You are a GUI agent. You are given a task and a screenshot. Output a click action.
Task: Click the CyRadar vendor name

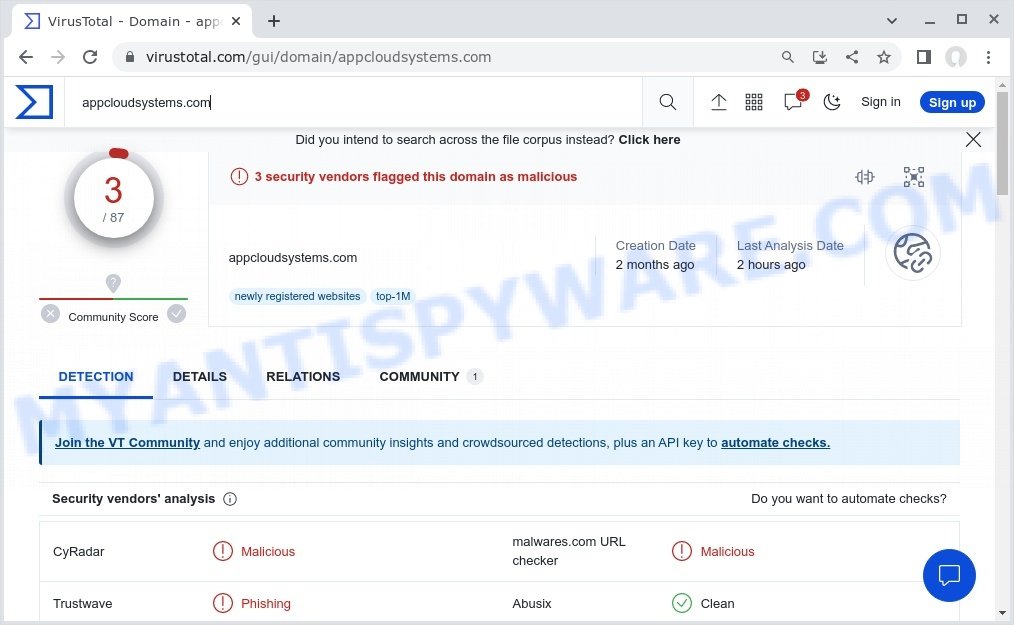pyautogui.click(x=78, y=551)
